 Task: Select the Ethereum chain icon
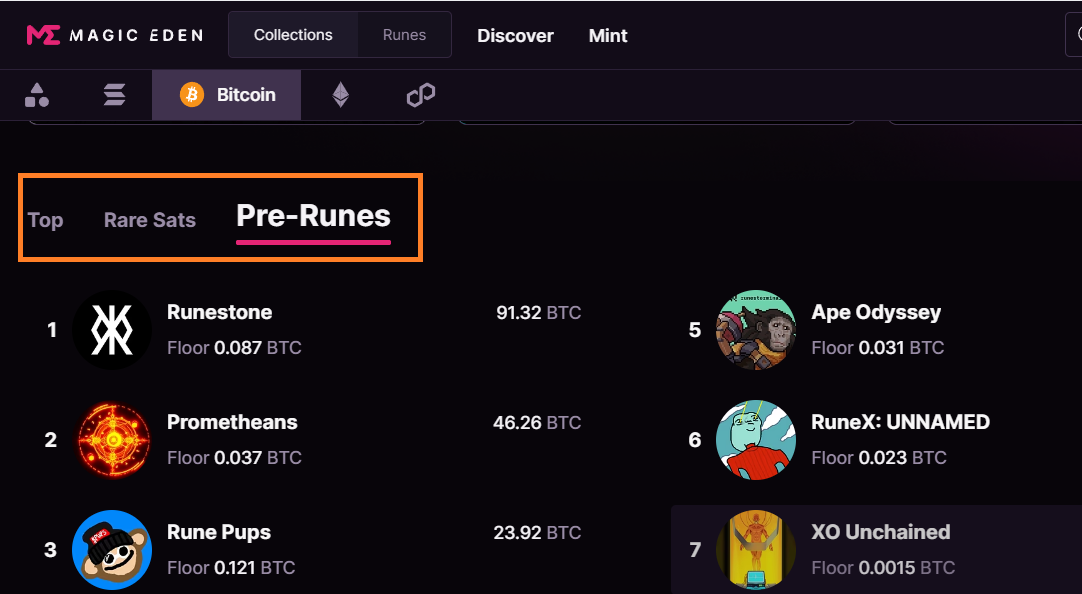(341, 95)
